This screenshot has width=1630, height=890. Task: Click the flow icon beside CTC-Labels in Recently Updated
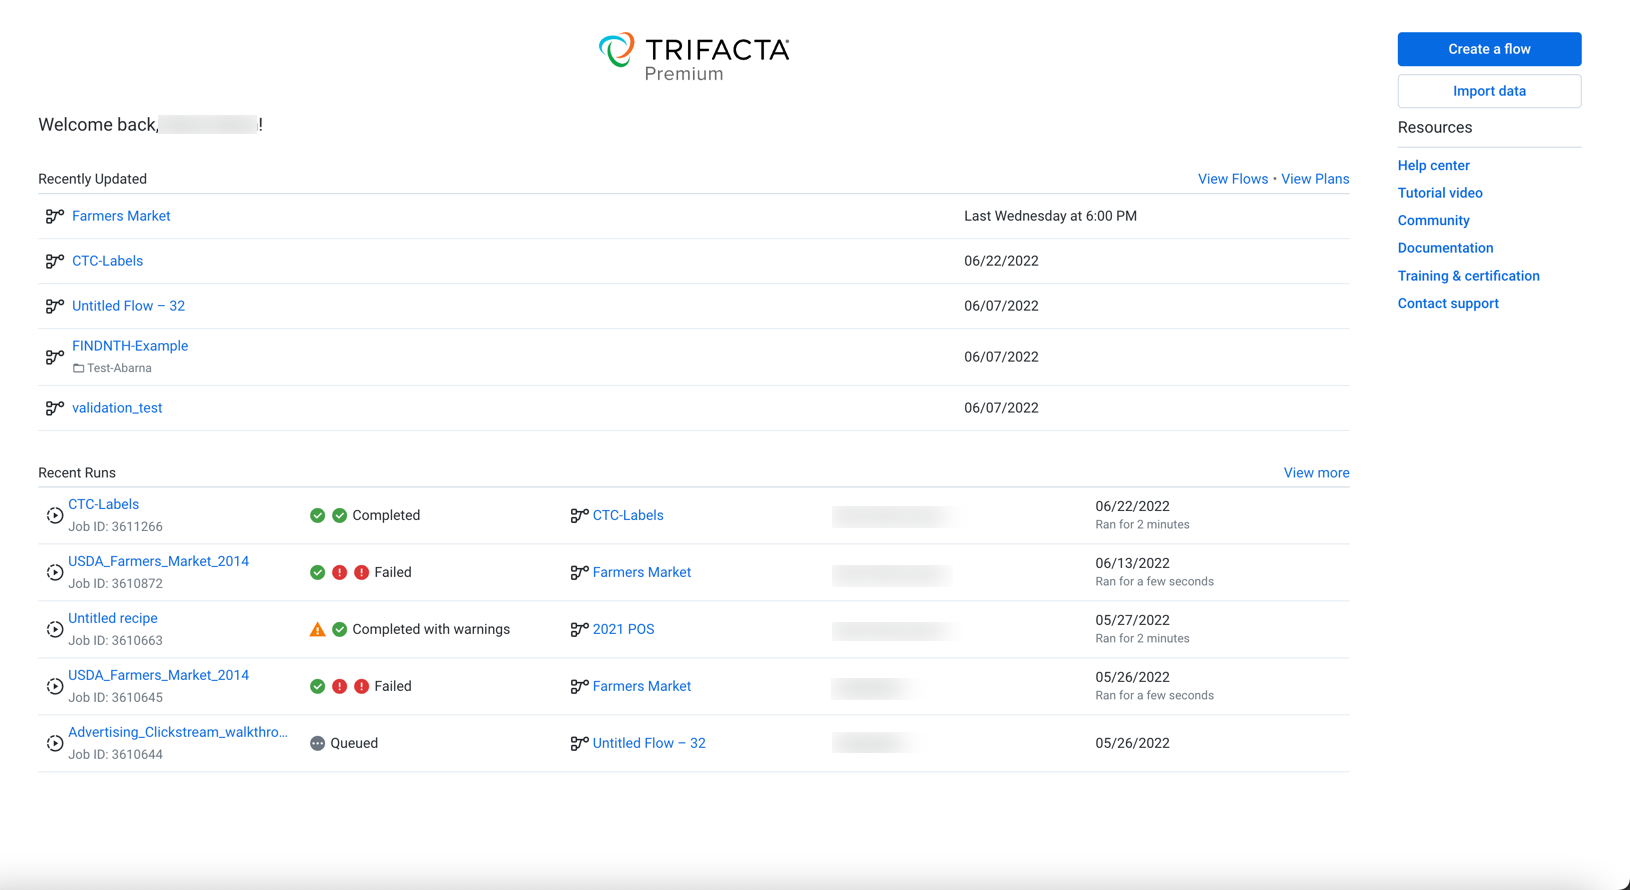coord(55,261)
